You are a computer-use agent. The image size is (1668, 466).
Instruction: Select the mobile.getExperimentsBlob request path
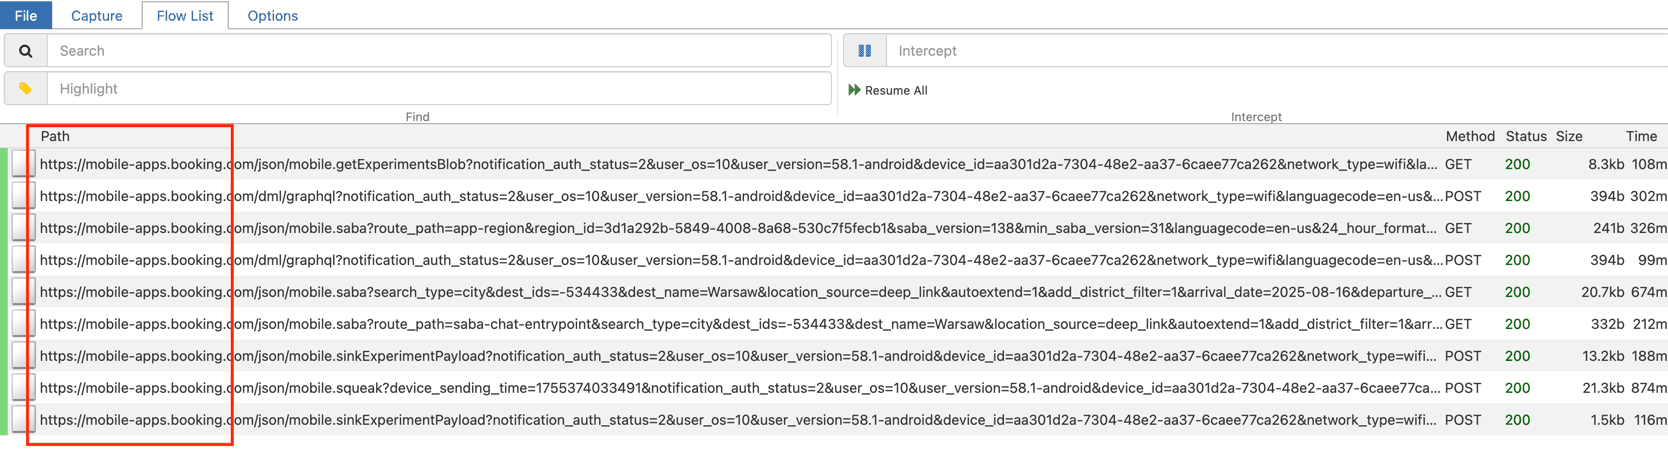[x=739, y=164]
